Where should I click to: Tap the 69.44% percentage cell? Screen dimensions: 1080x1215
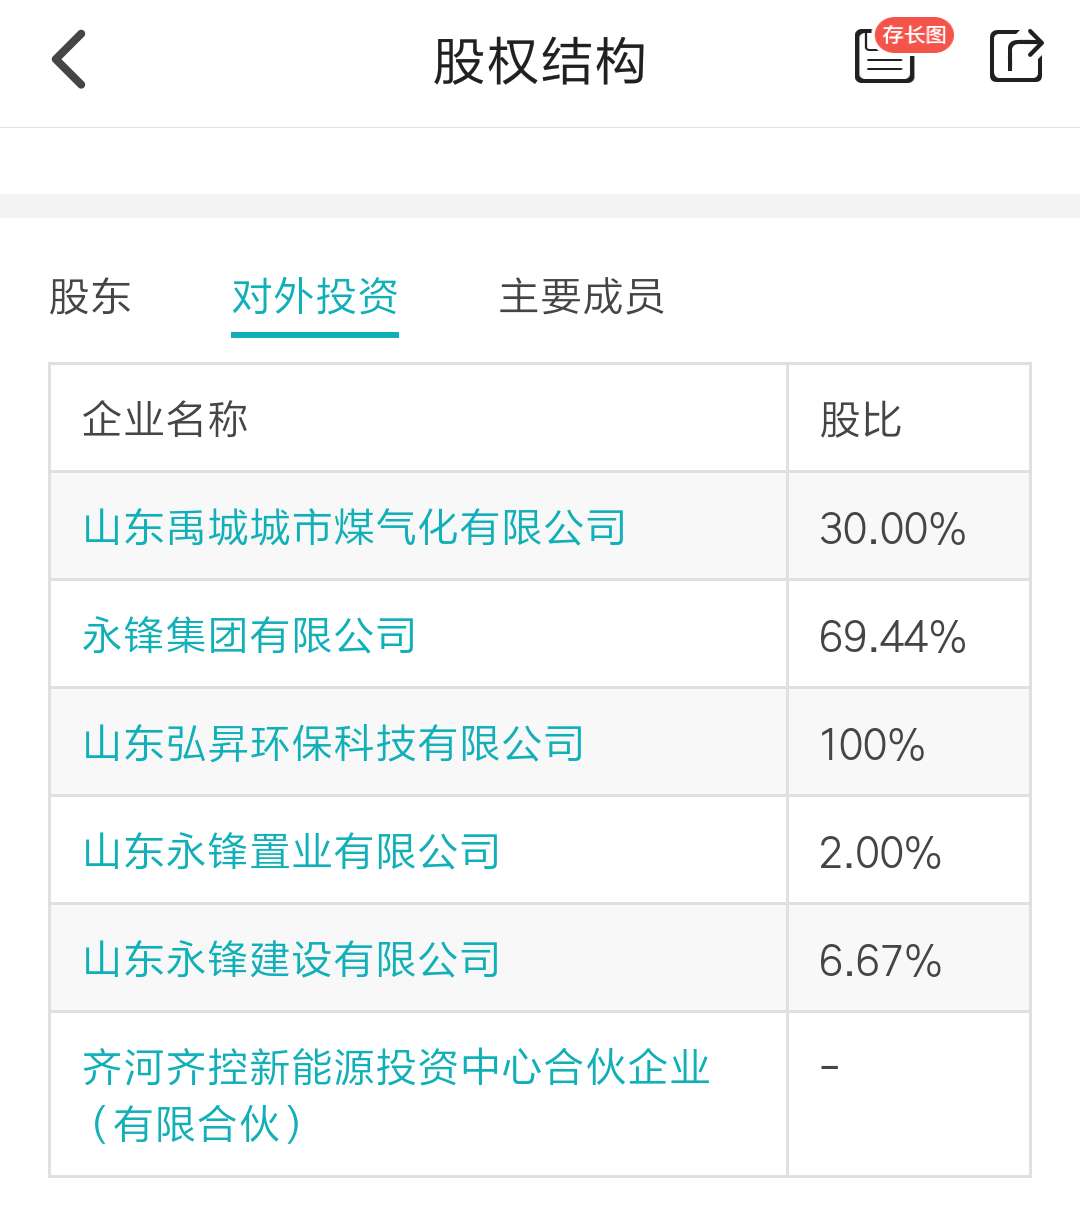pyautogui.click(x=891, y=634)
